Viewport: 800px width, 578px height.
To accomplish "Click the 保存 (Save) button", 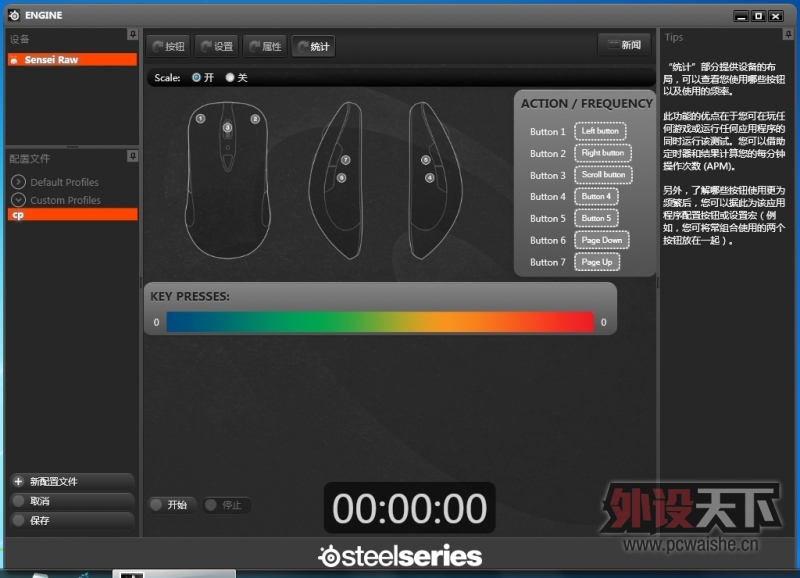I will click(x=72, y=520).
